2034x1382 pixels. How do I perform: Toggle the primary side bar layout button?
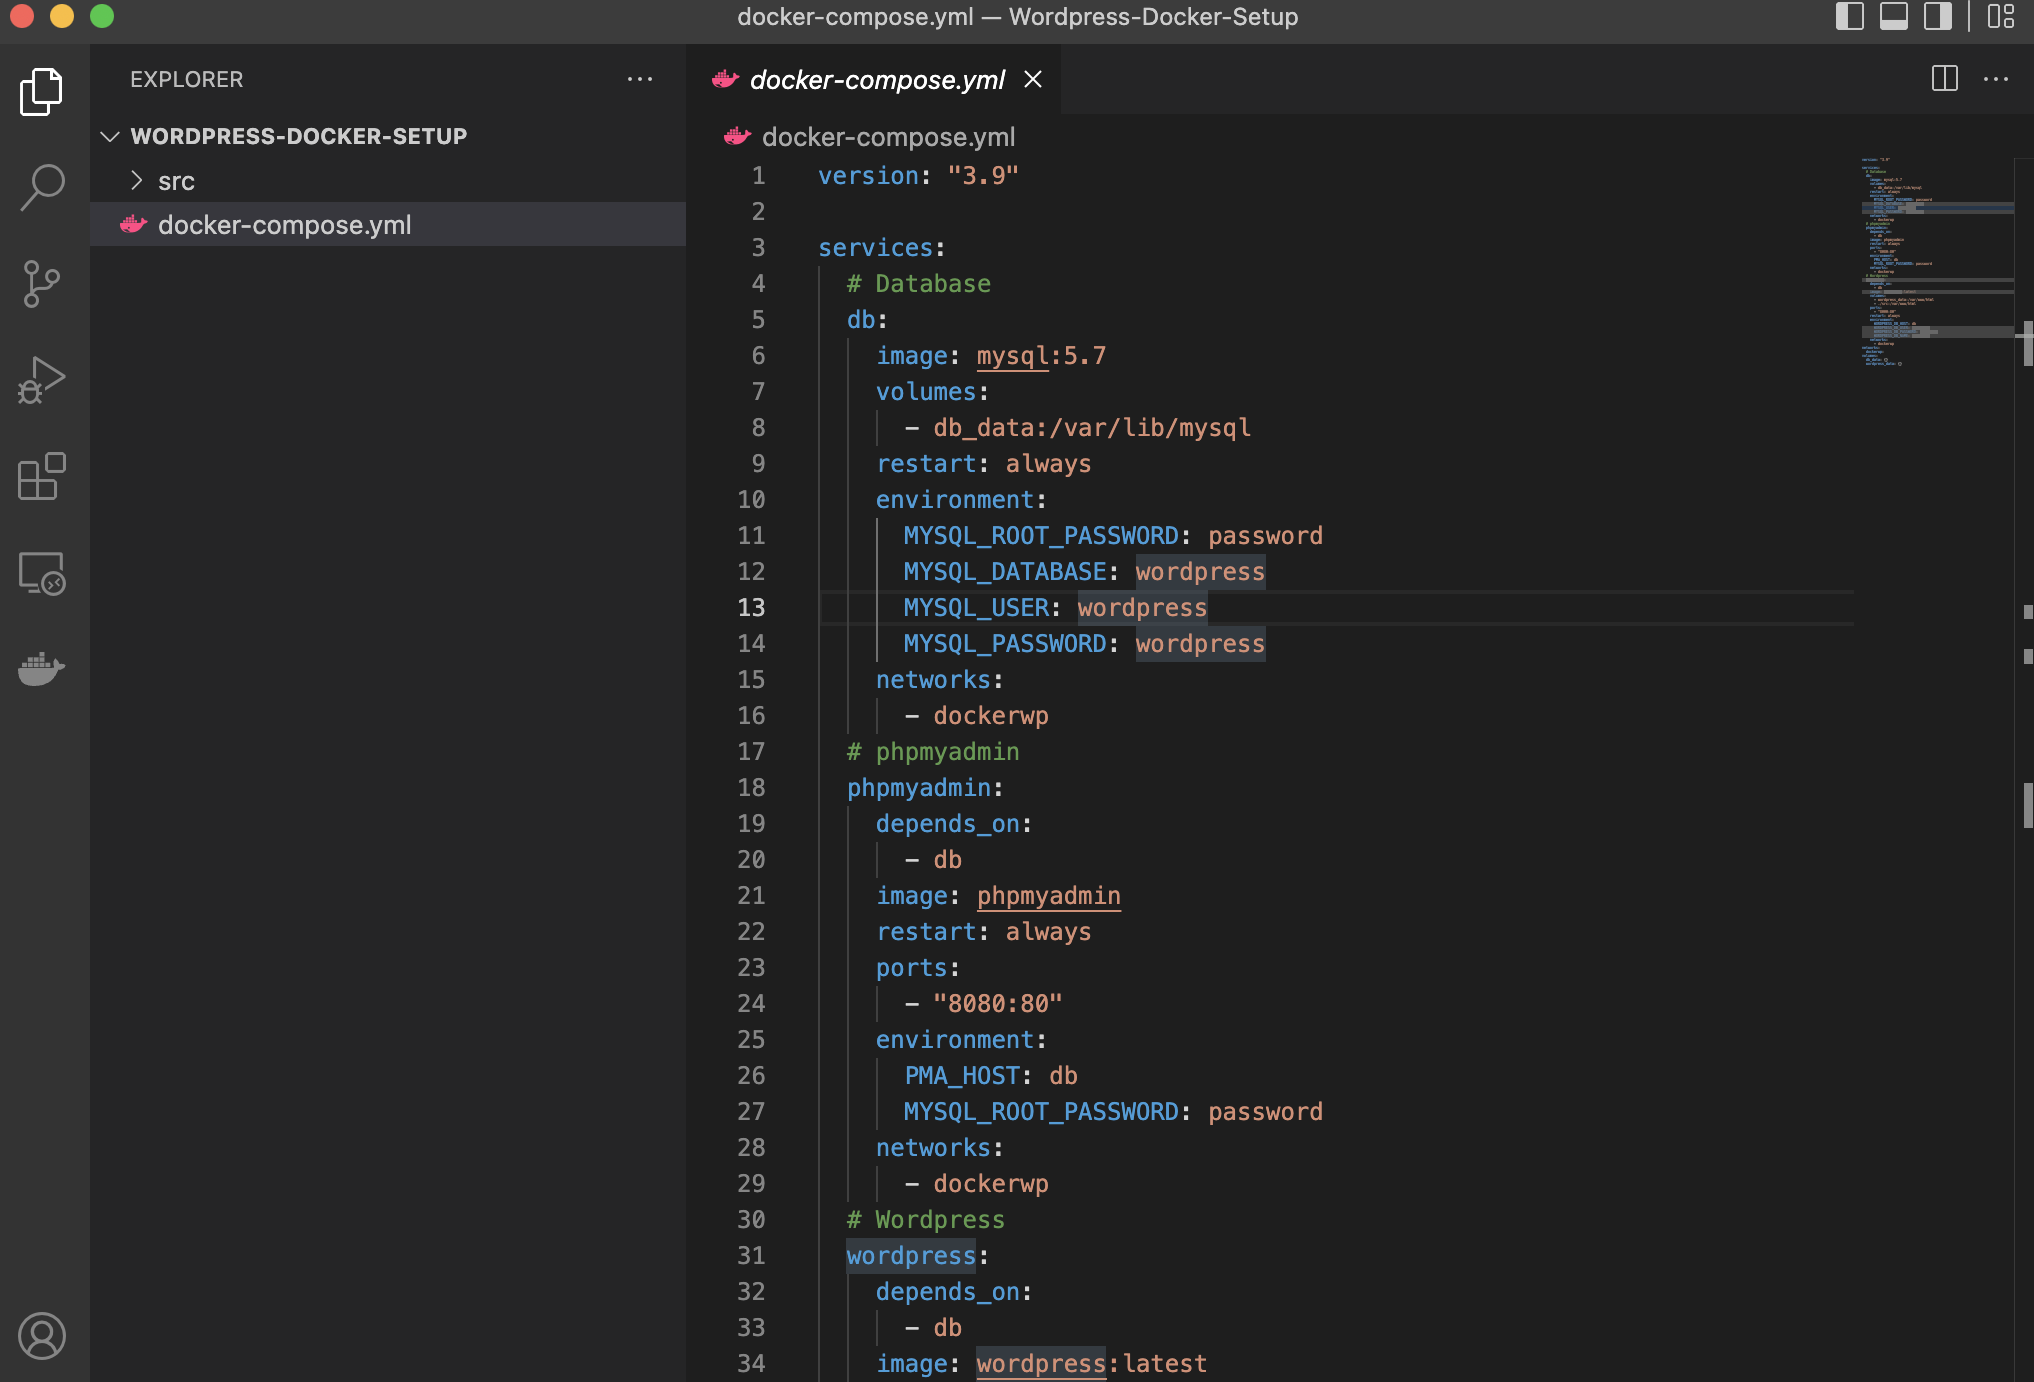click(1850, 16)
